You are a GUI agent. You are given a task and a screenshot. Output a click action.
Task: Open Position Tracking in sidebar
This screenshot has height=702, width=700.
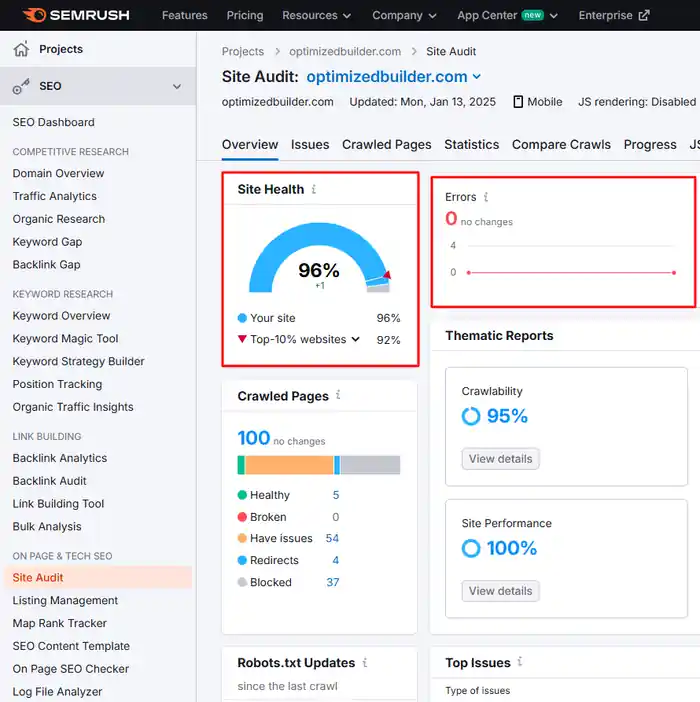(x=57, y=384)
